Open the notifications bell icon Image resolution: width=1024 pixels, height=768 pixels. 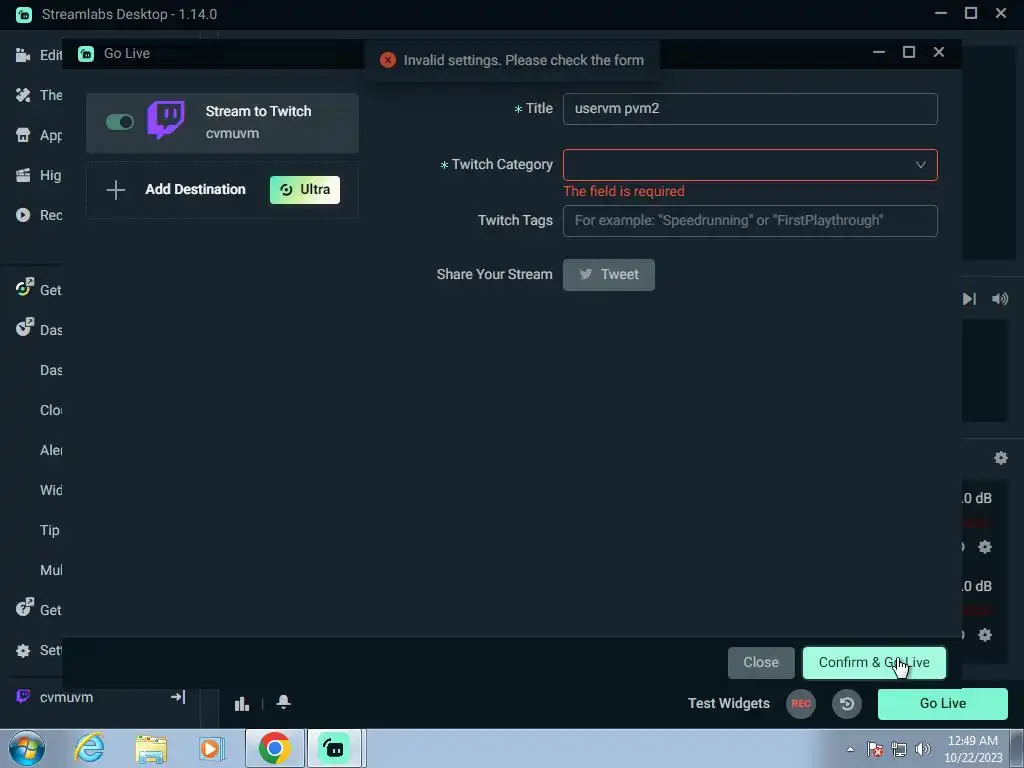[283, 702]
